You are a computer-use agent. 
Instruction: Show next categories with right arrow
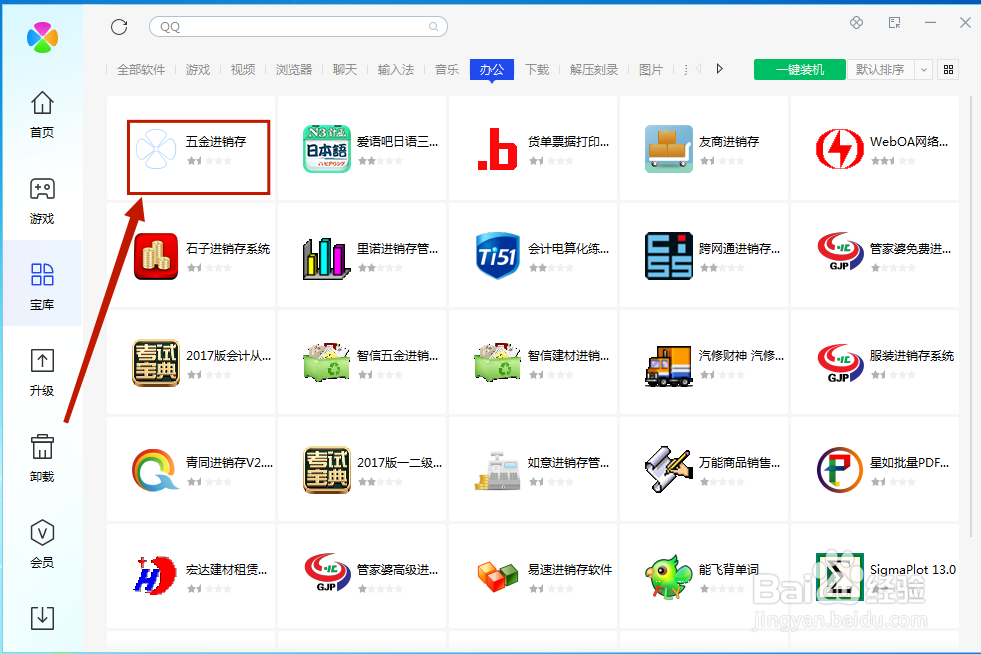point(719,69)
